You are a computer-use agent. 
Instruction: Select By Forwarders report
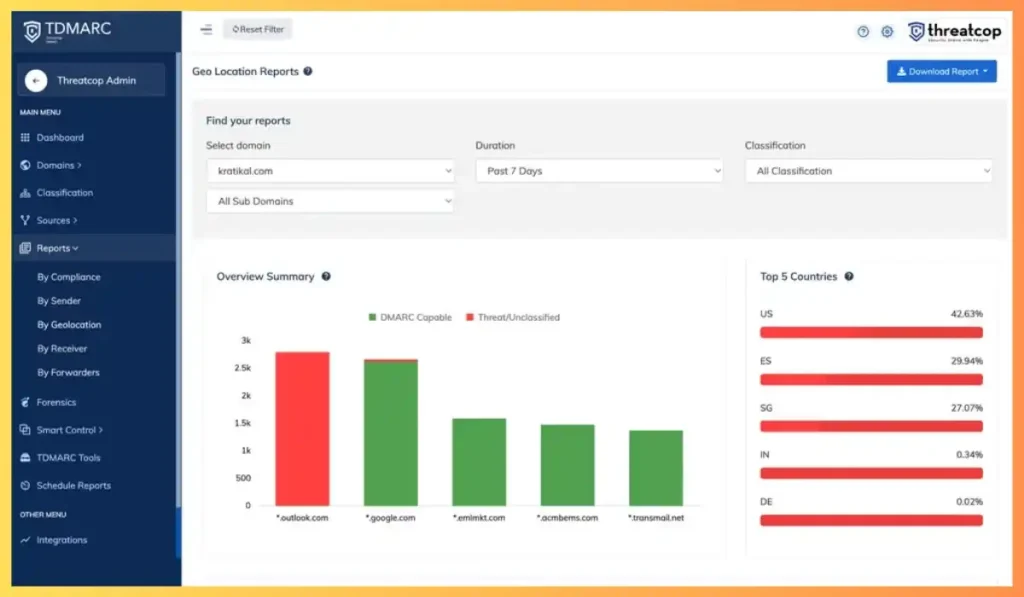(x=68, y=372)
